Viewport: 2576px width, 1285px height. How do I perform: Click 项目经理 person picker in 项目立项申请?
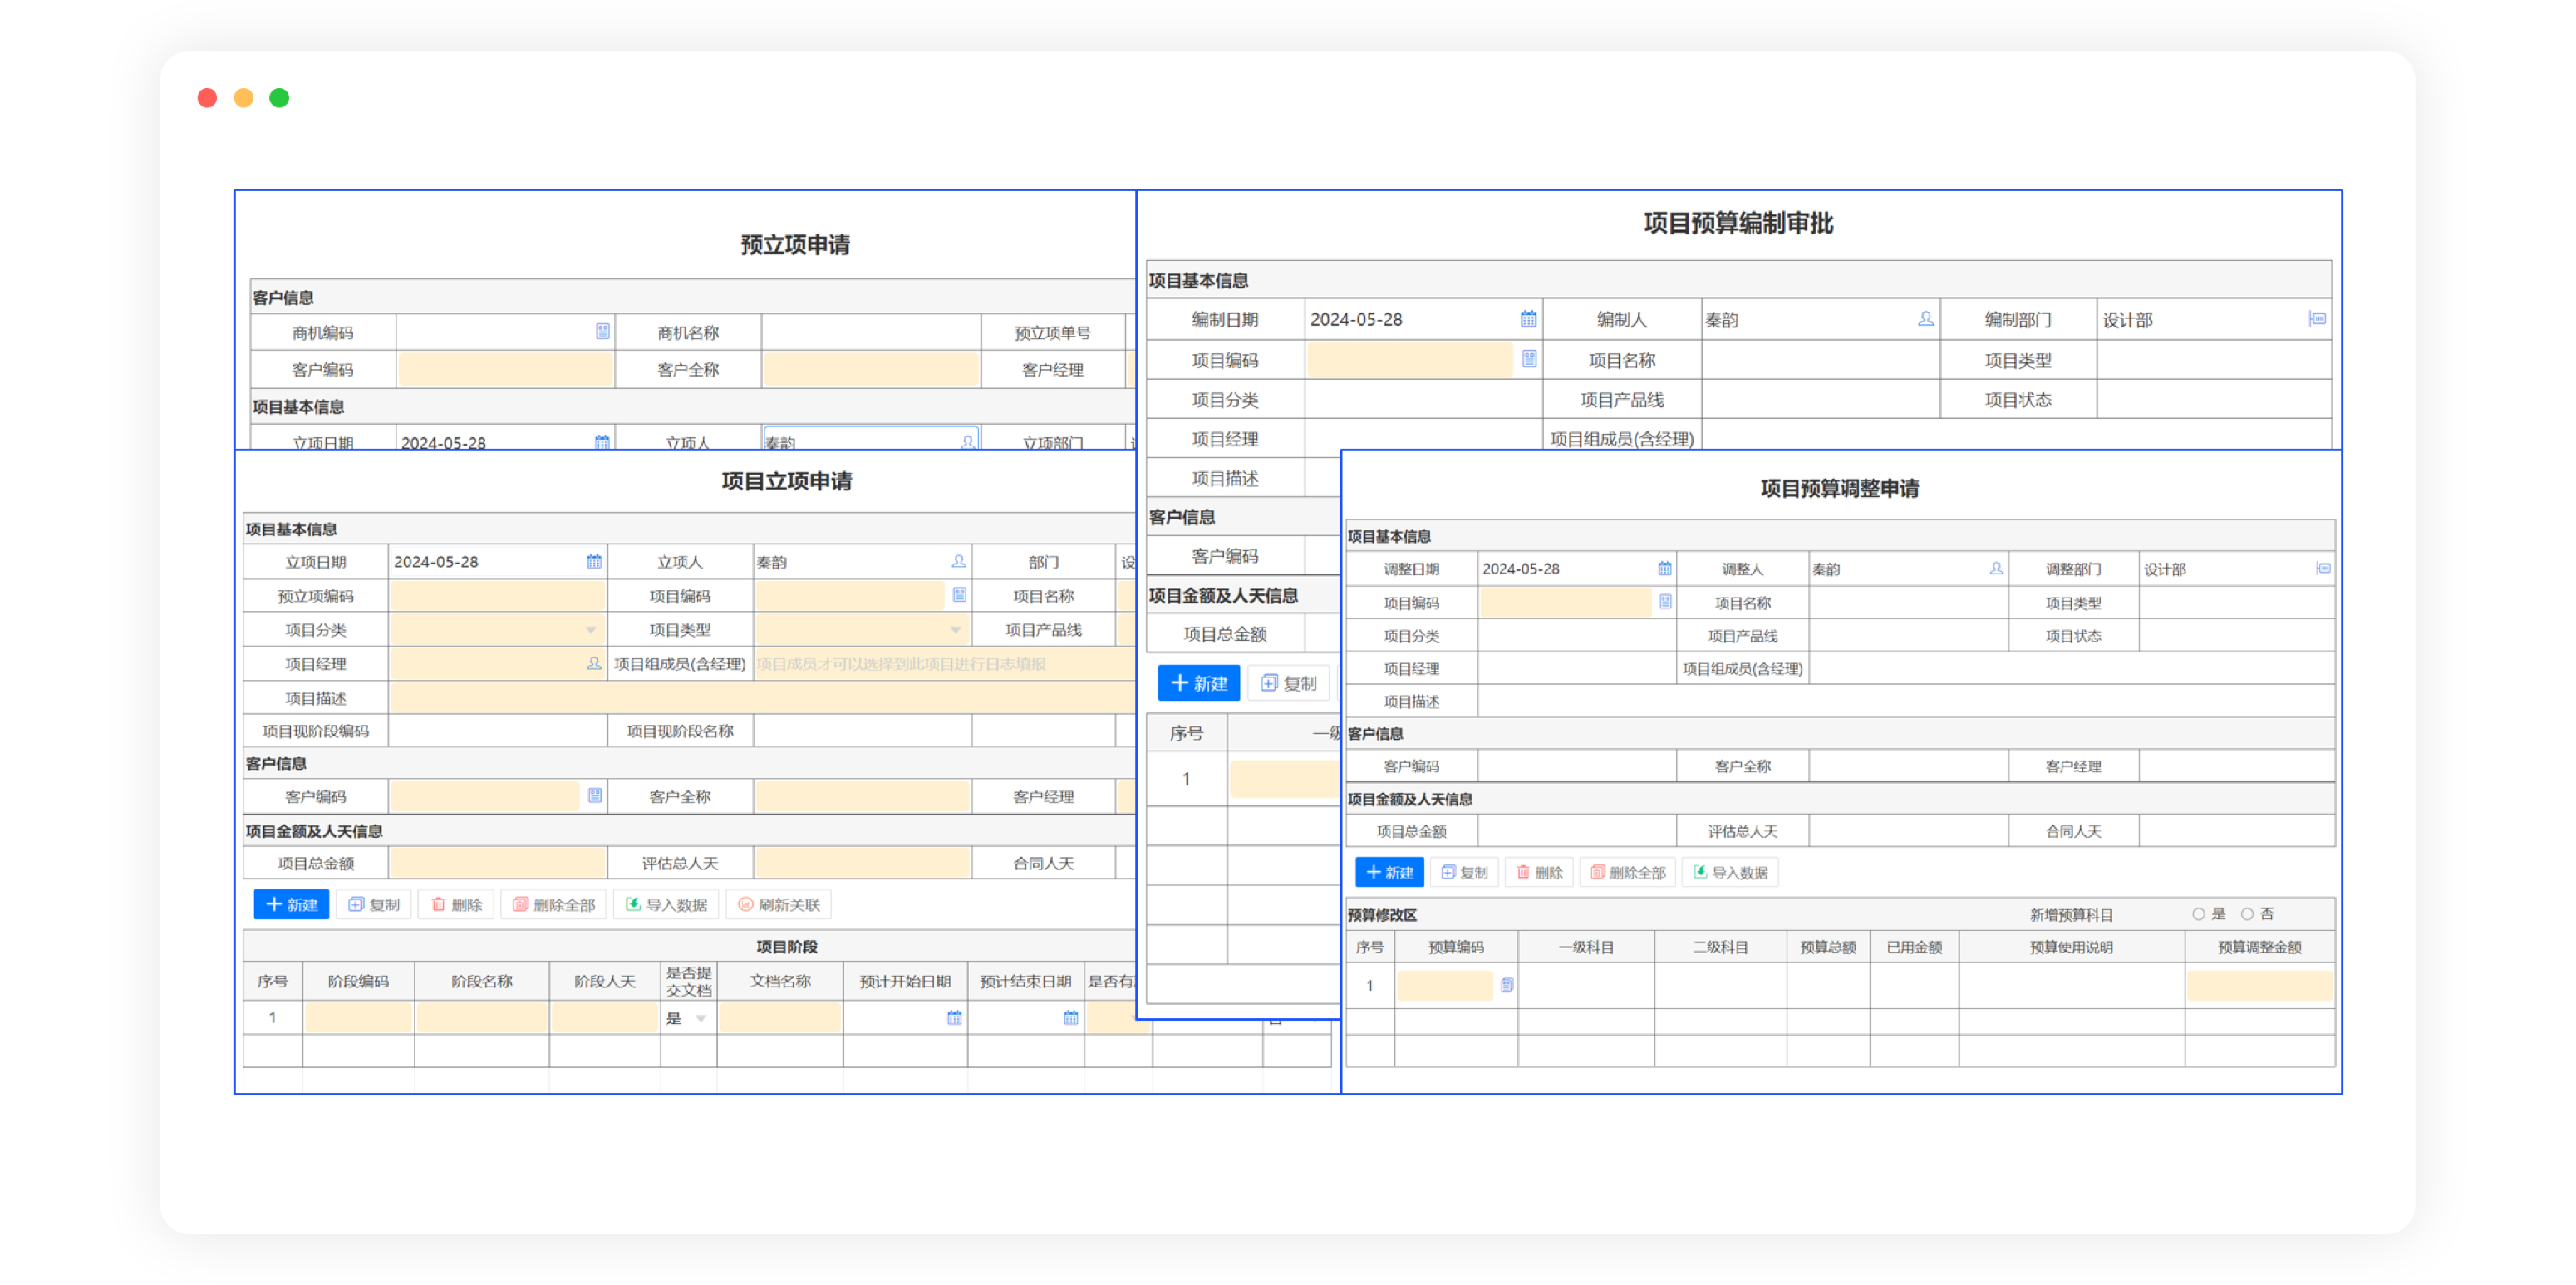tap(594, 663)
